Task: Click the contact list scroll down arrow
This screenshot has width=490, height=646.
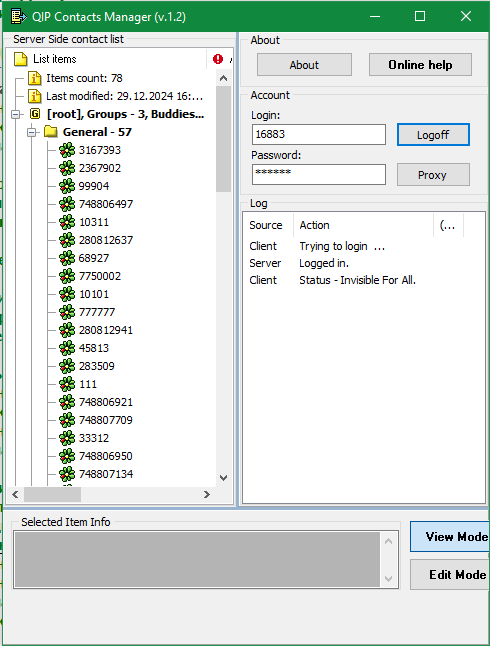Action: point(223,478)
